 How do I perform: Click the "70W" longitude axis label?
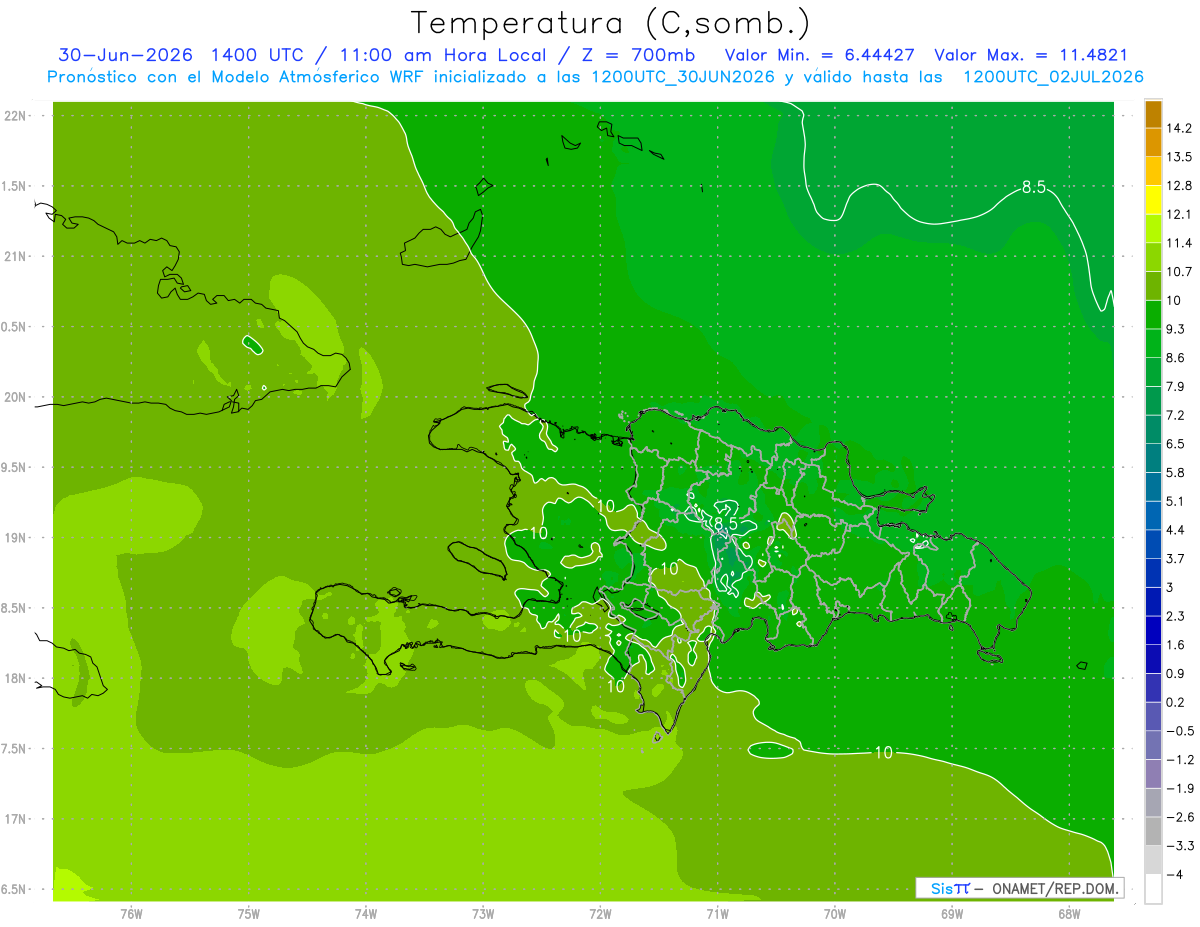tap(835, 913)
